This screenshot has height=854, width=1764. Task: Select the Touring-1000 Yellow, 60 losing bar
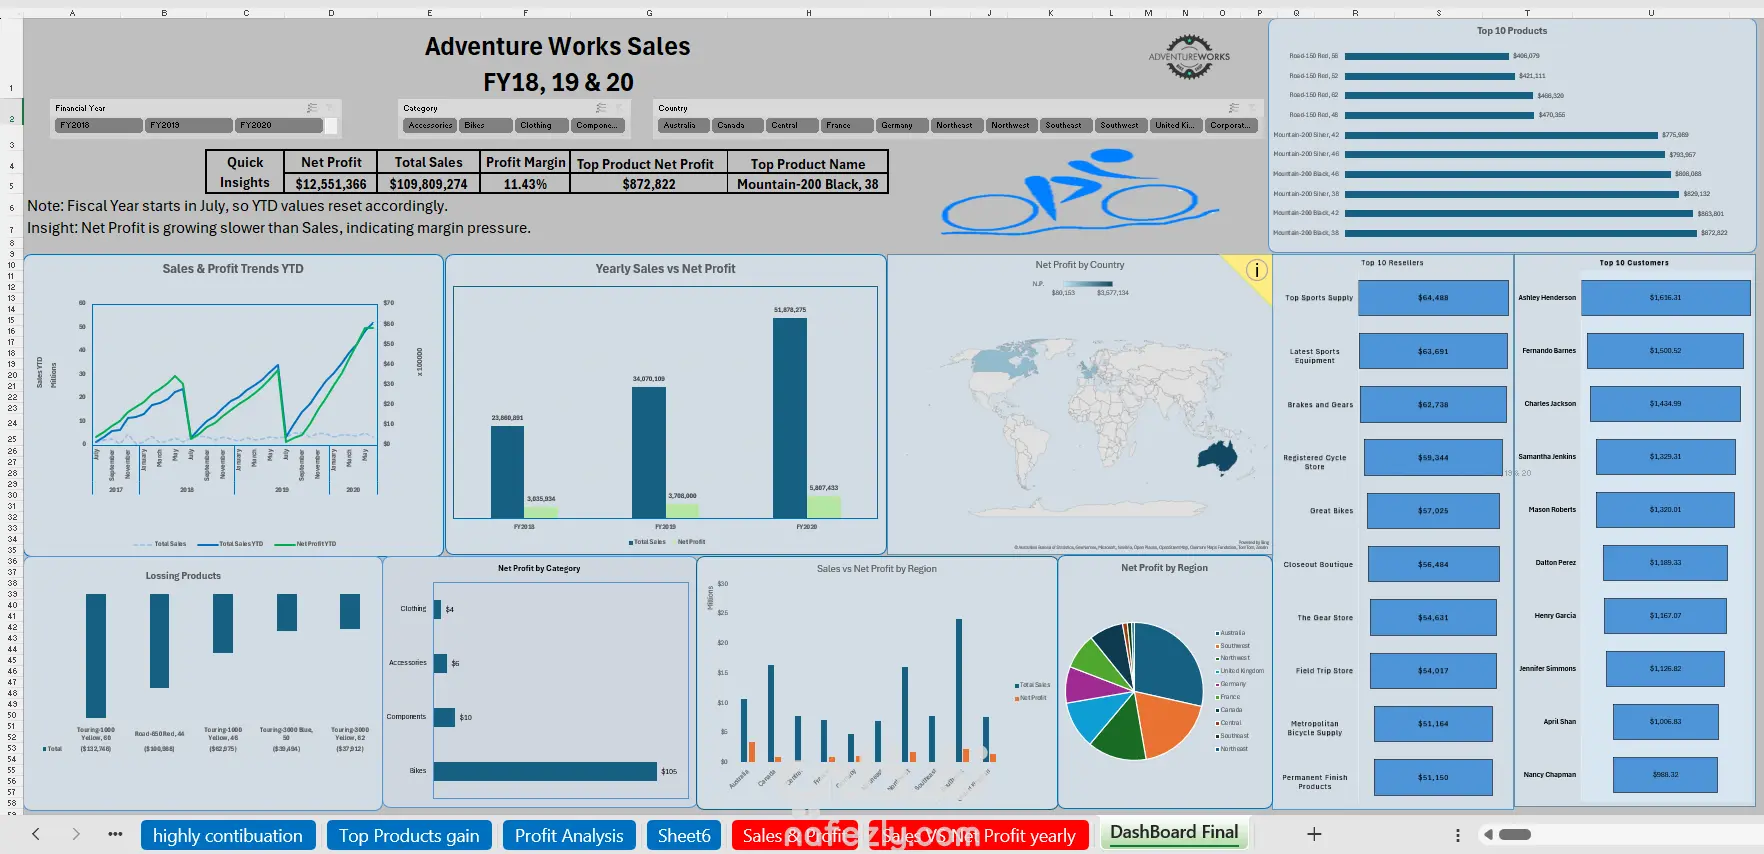pos(96,656)
